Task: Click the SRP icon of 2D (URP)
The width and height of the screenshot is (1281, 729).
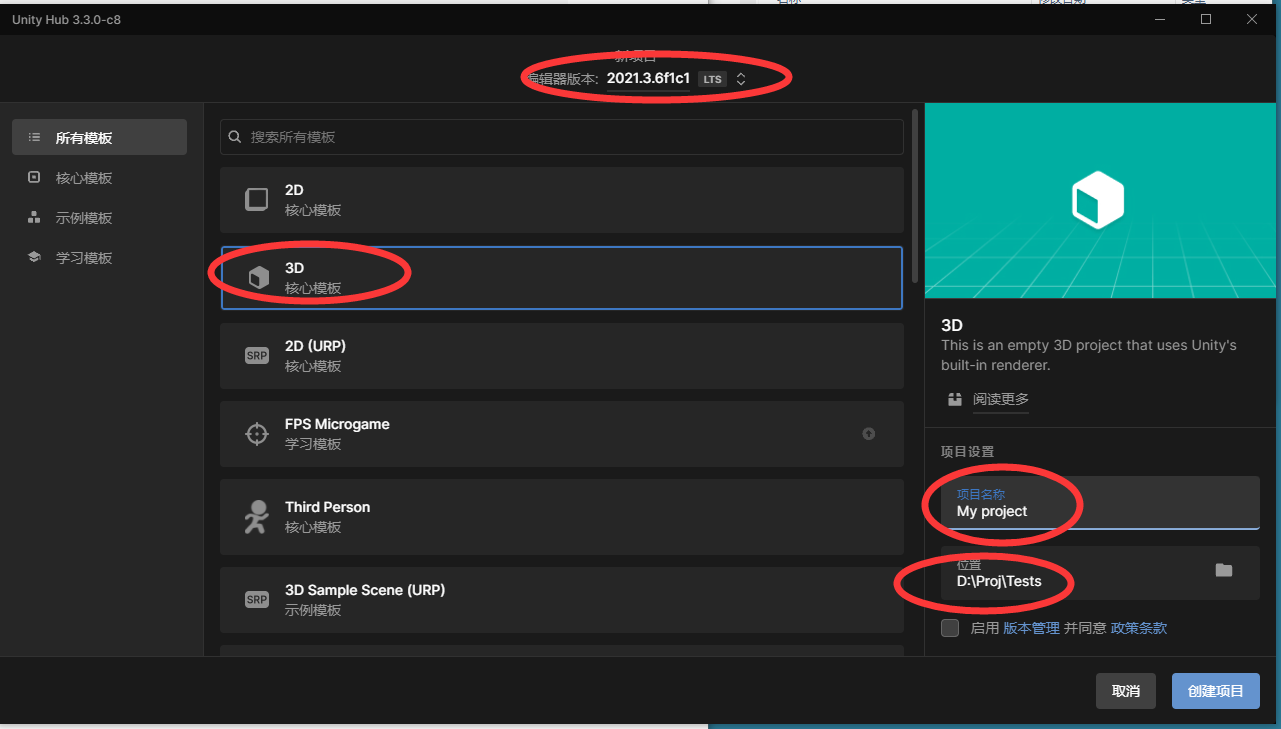Action: (257, 355)
